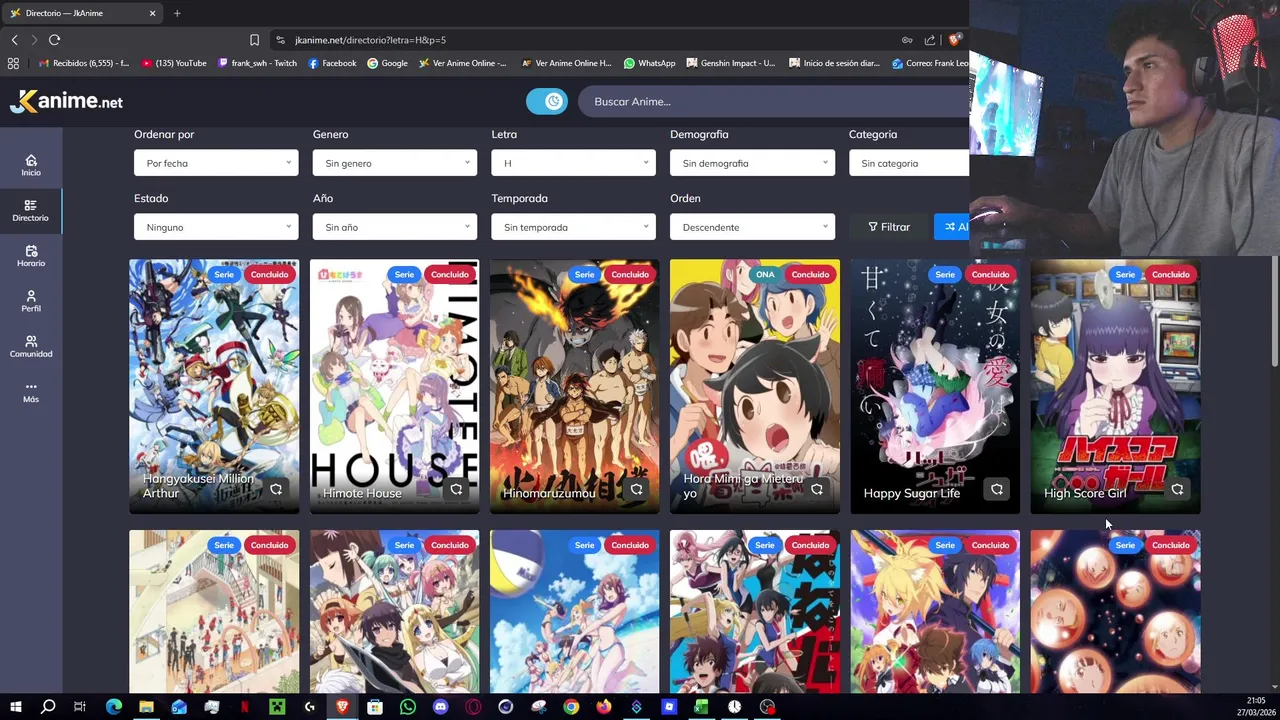Click the JkAnime.net logo
The width and height of the screenshot is (1280, 720).
click(67, 101)
